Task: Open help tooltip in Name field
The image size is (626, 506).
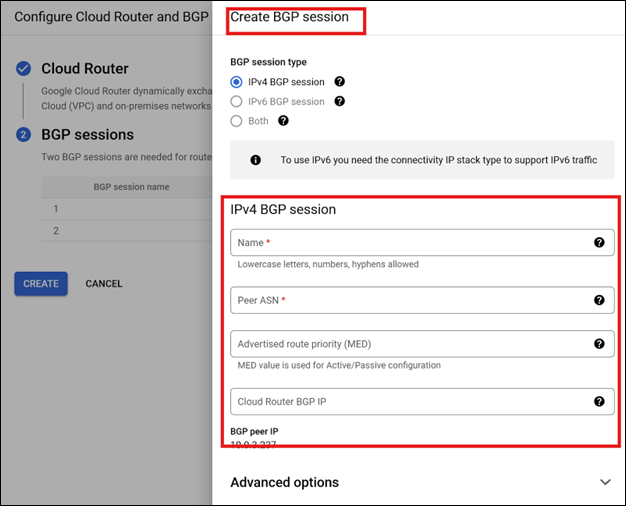Action: 599,243
